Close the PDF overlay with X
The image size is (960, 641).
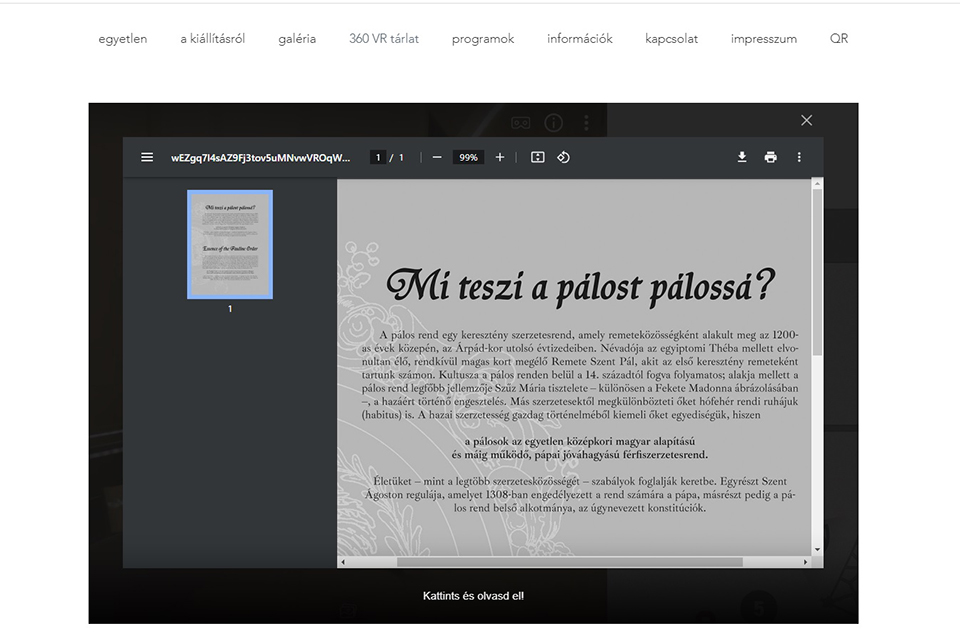pyautogui.click(x=807, y=120)
